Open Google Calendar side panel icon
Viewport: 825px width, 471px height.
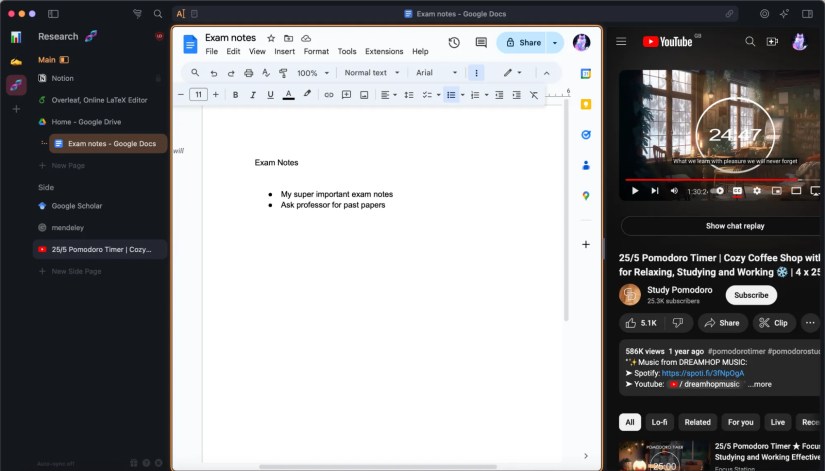point(586,74)
